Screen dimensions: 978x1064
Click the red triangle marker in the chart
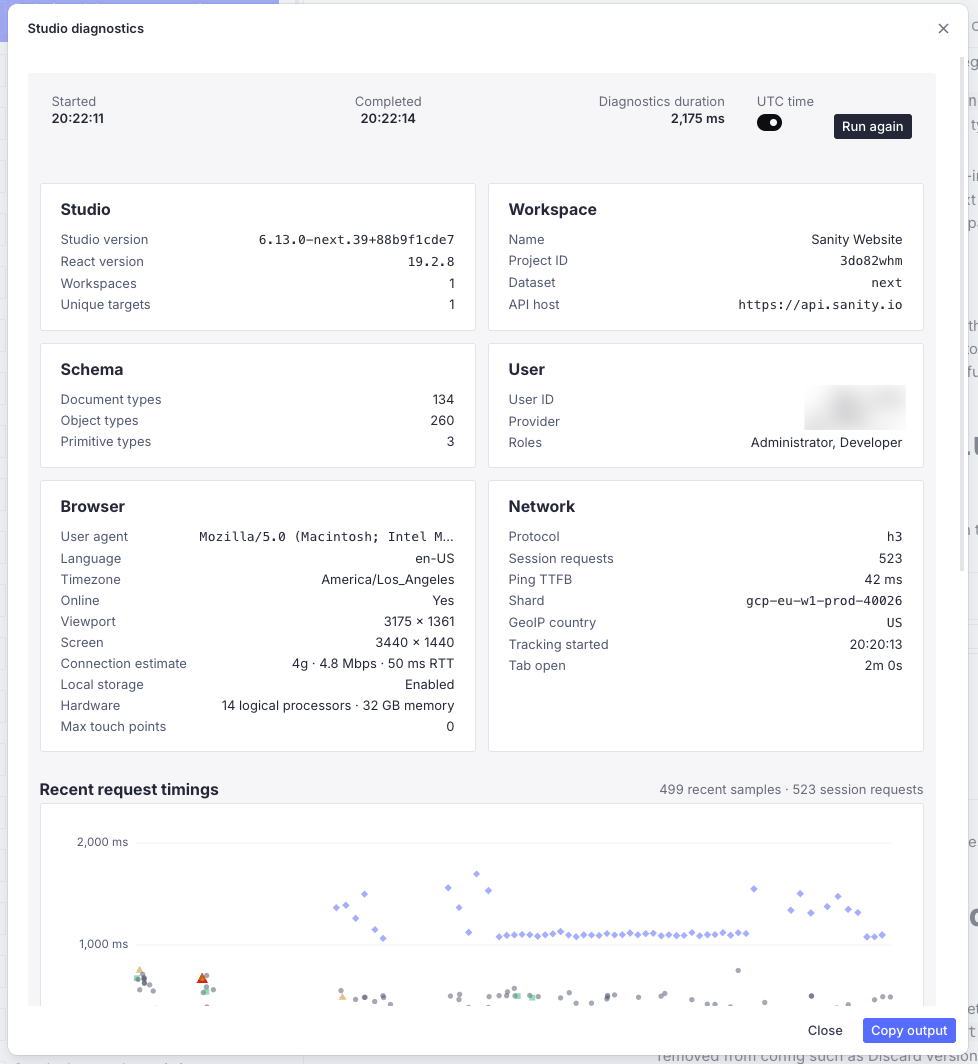pyautogui.click(x=202, y=978)
